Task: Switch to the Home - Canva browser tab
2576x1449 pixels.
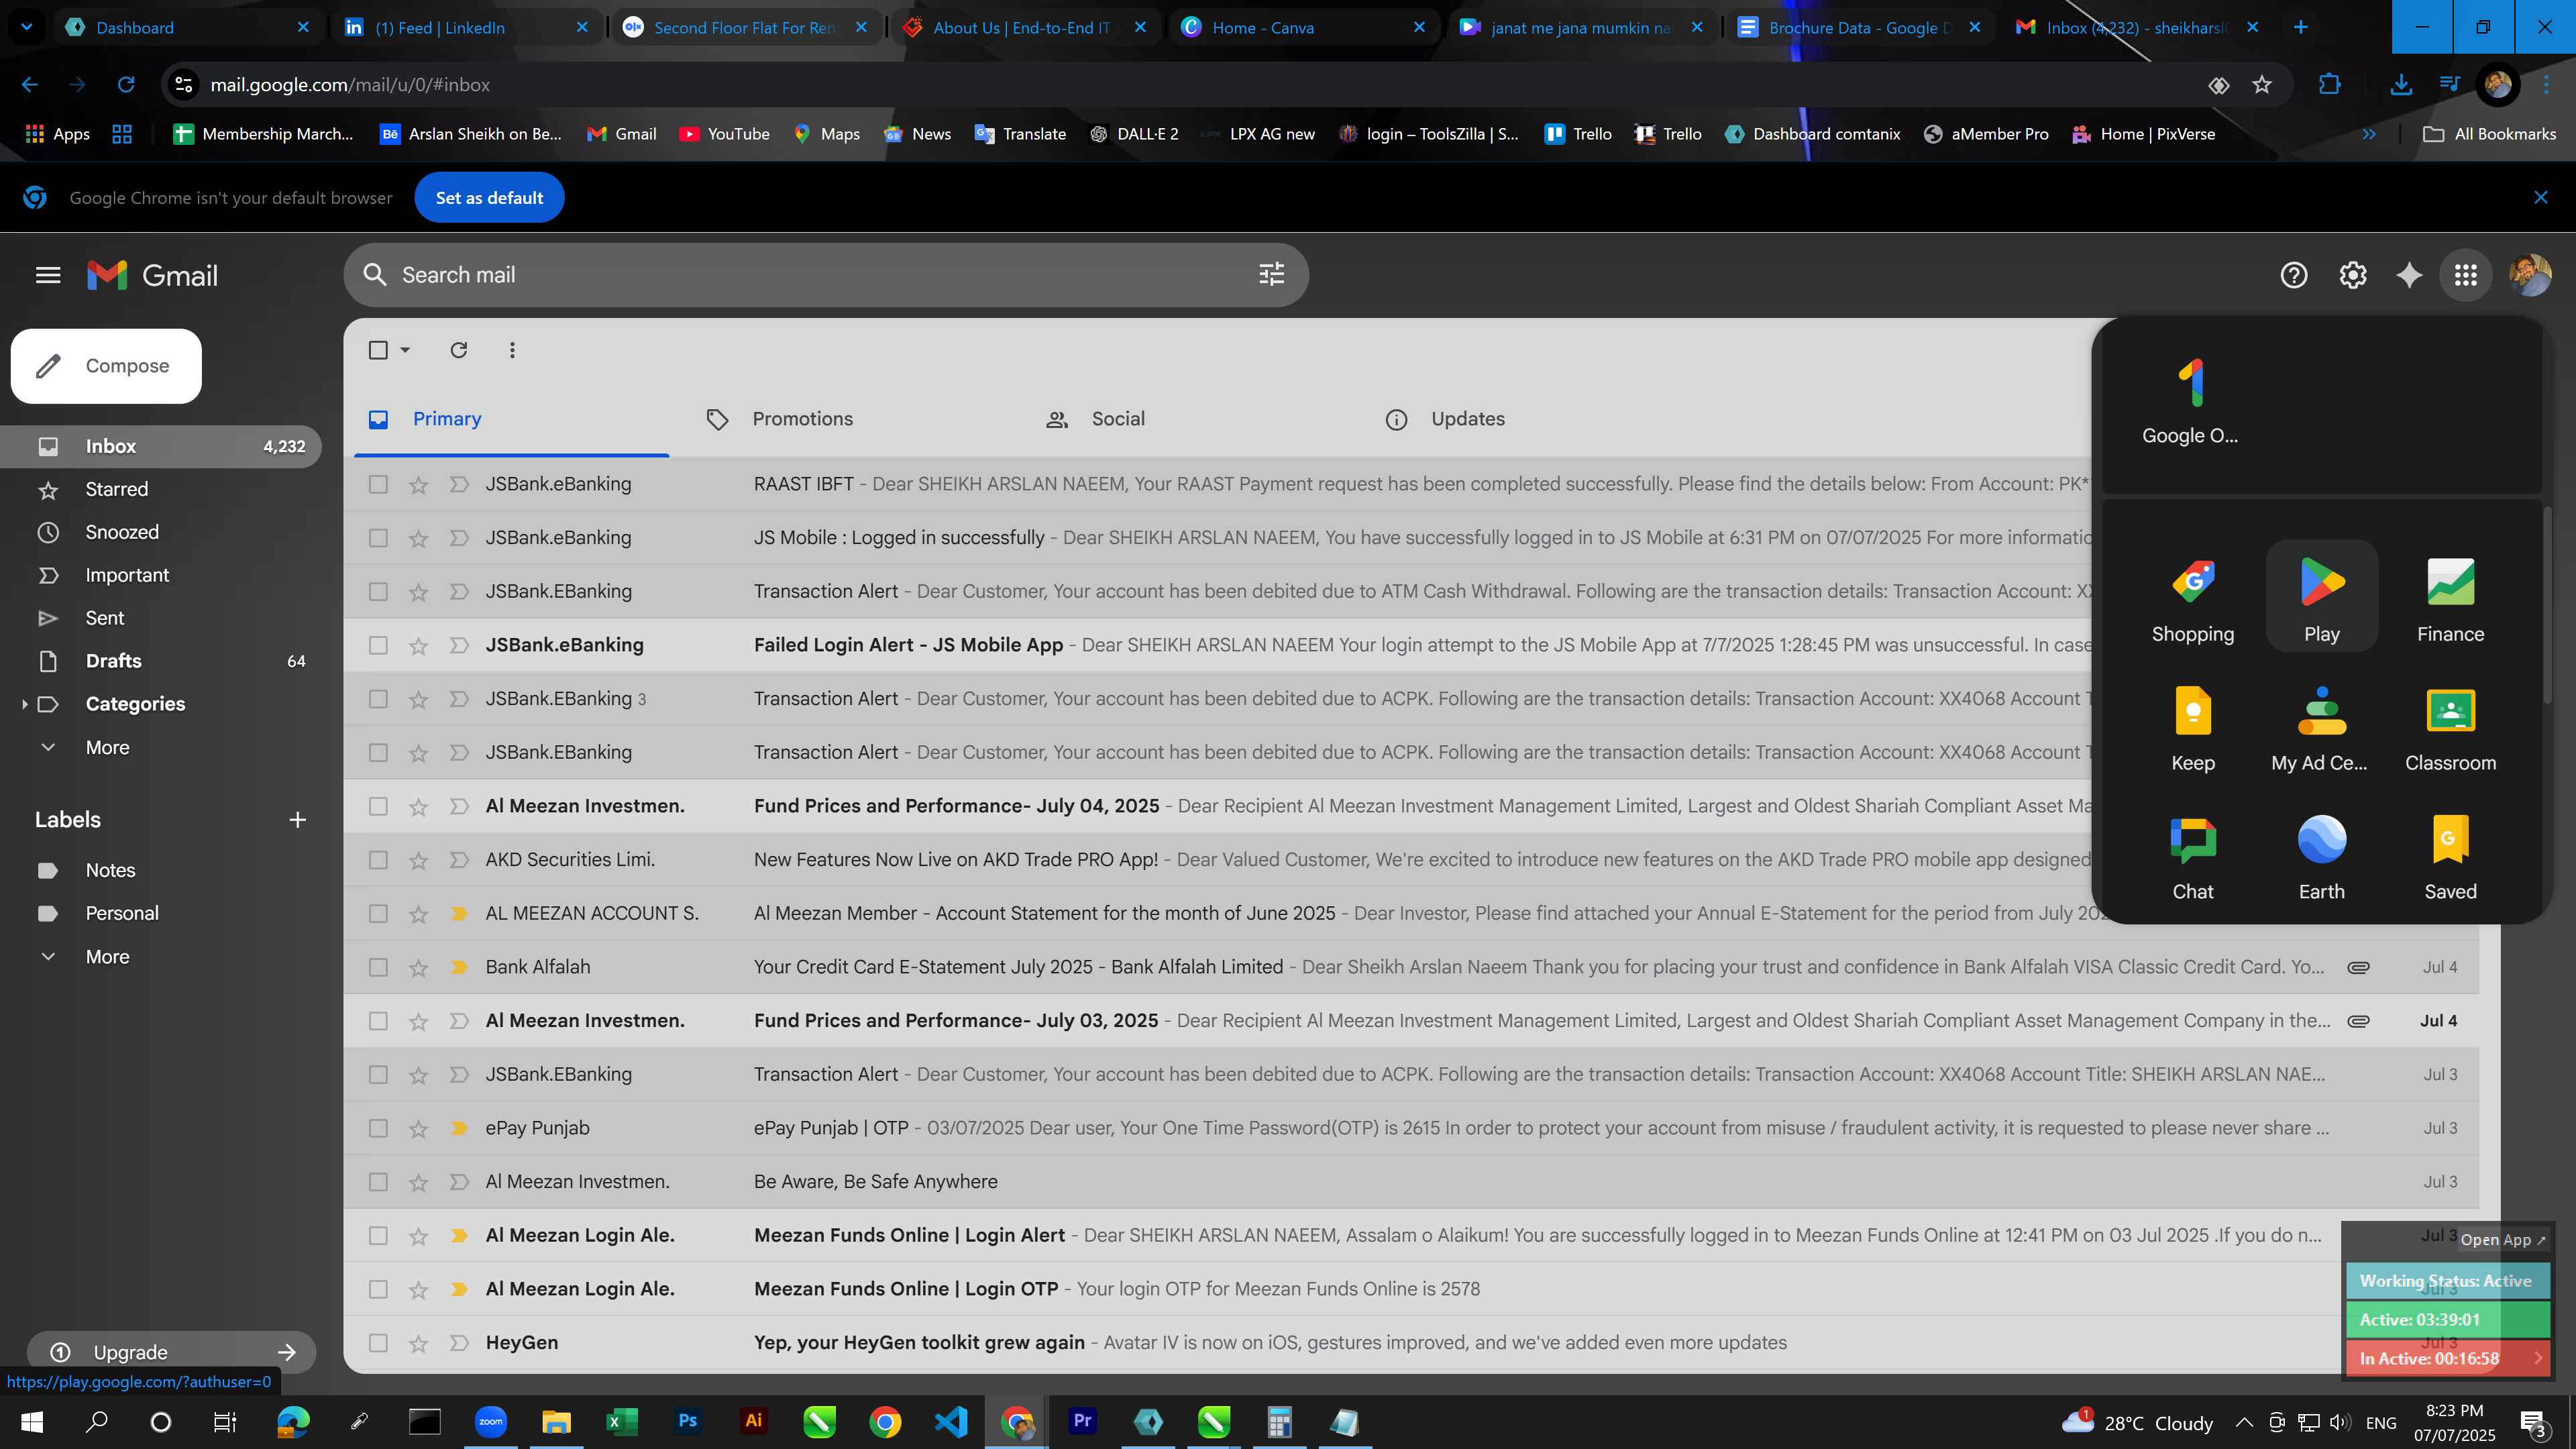Action: point(1303,27)
